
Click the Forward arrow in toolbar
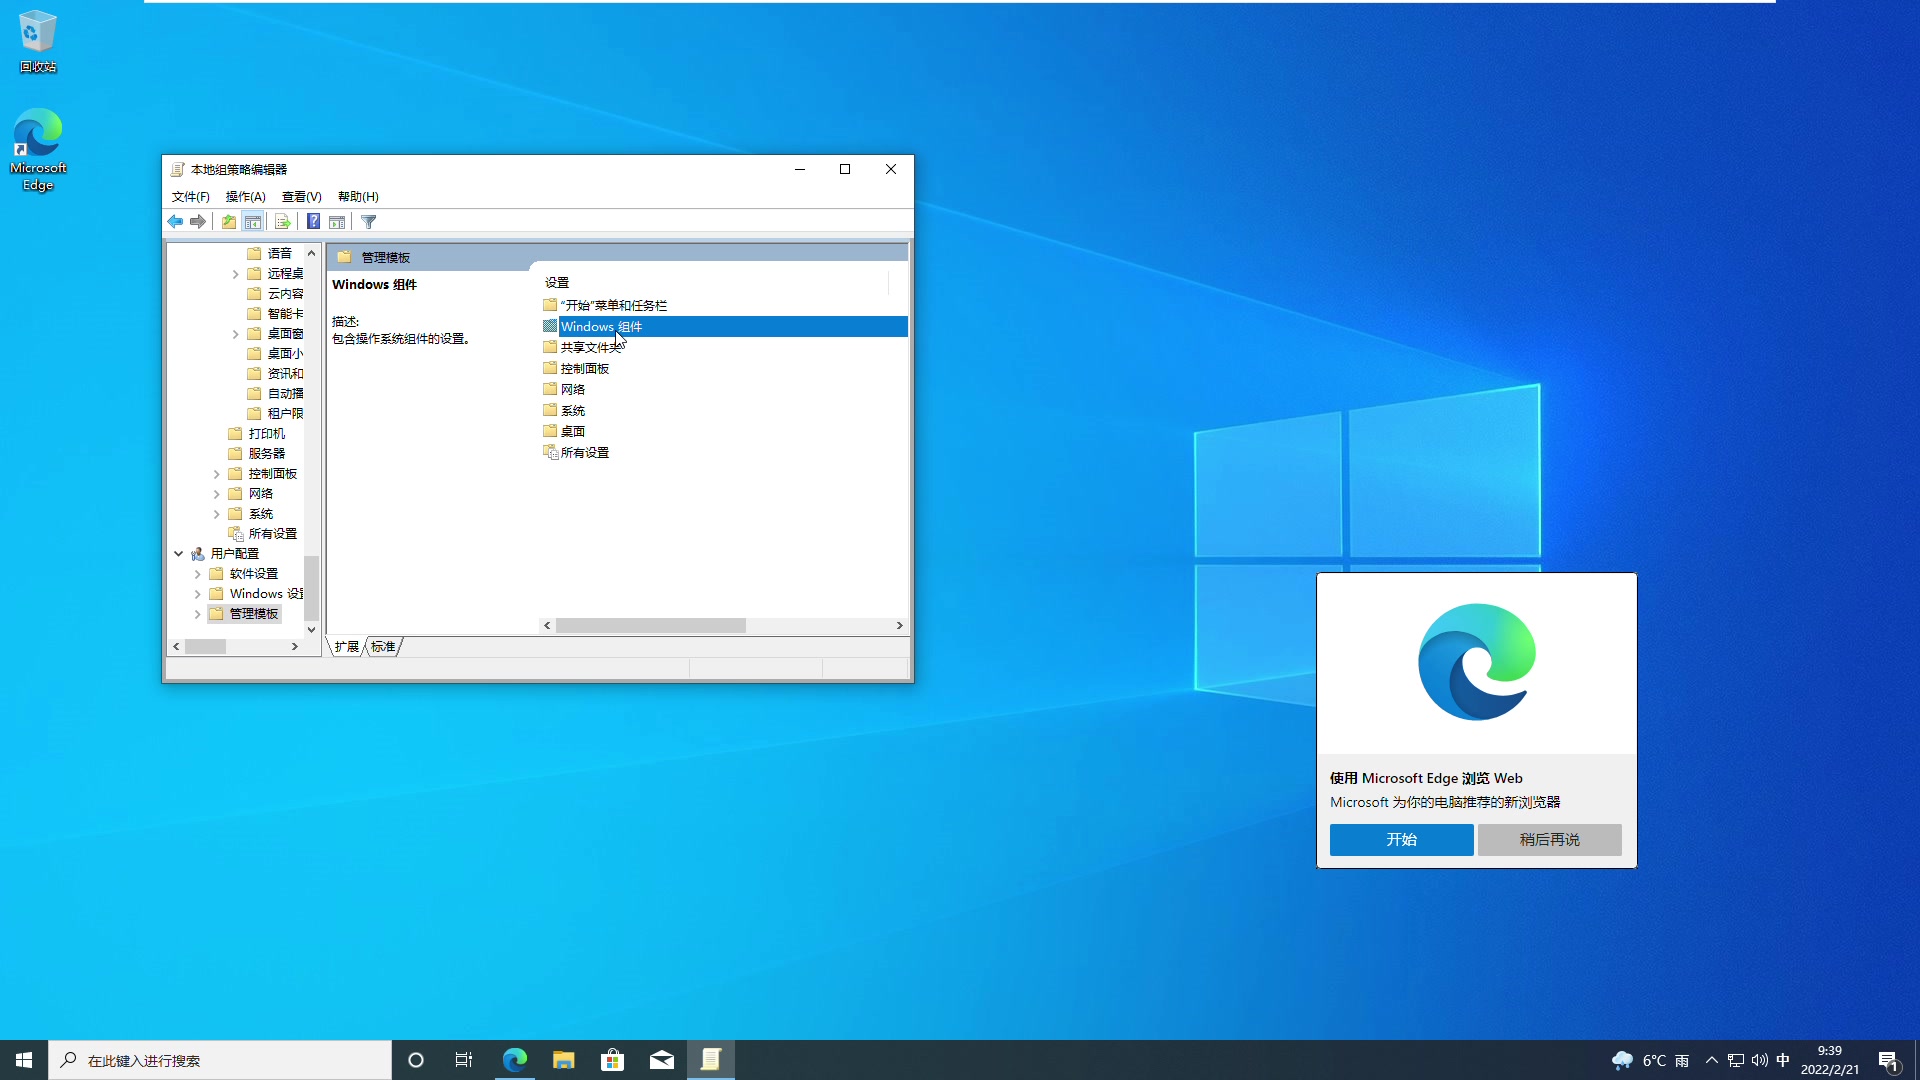tap(198, 222)
